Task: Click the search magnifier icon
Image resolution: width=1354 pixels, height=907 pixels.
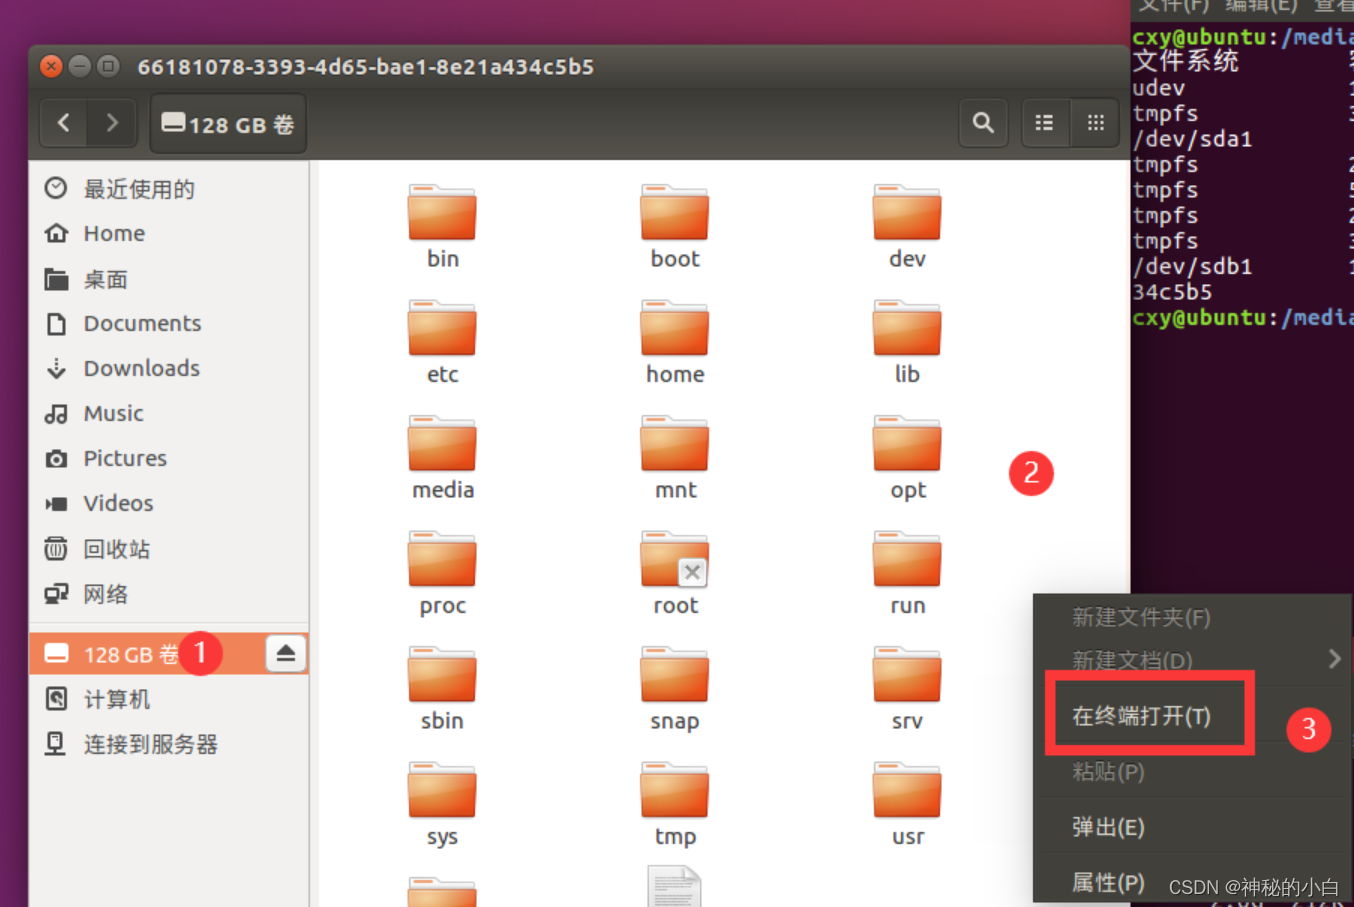Action: point(983,123)
